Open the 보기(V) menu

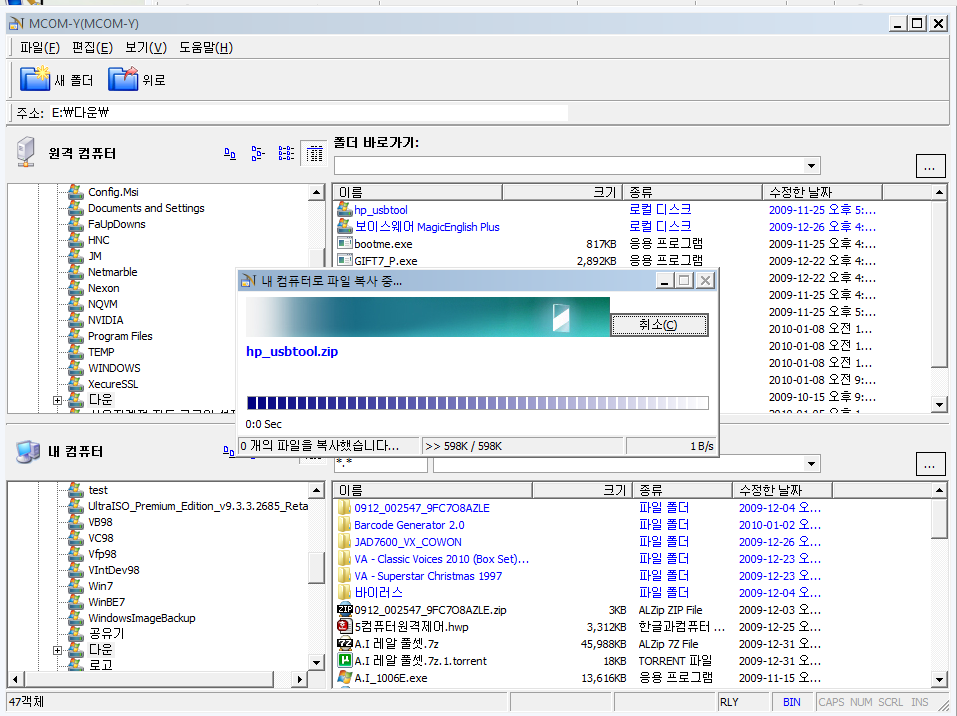pyautogui.click(x=145, y=47)
